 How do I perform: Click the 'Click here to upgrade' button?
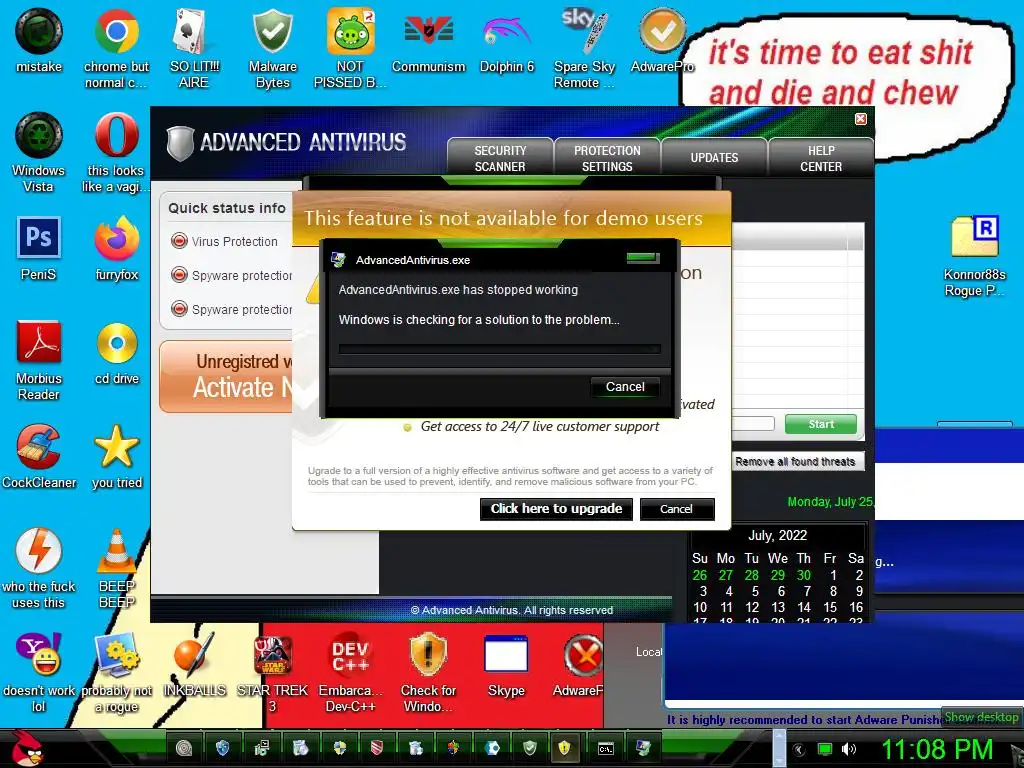(x=556, y=509)
